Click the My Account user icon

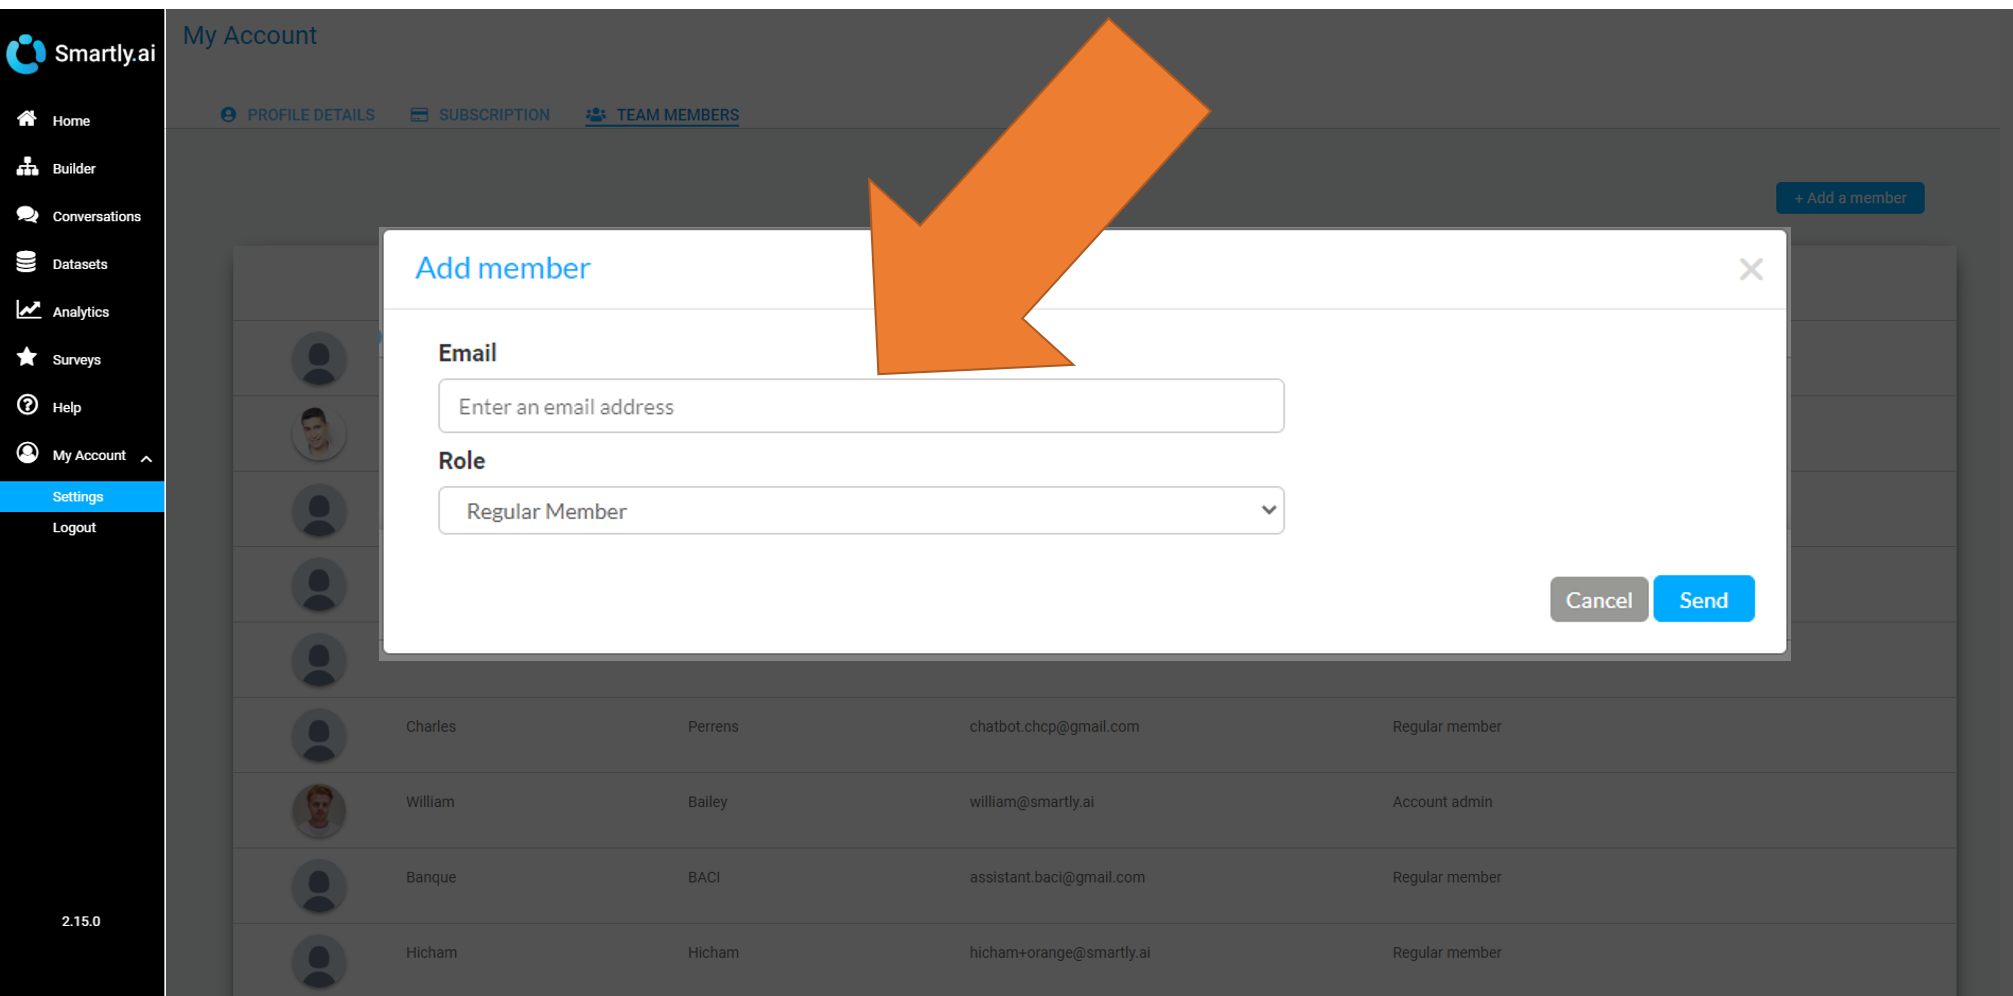(27, 453)
